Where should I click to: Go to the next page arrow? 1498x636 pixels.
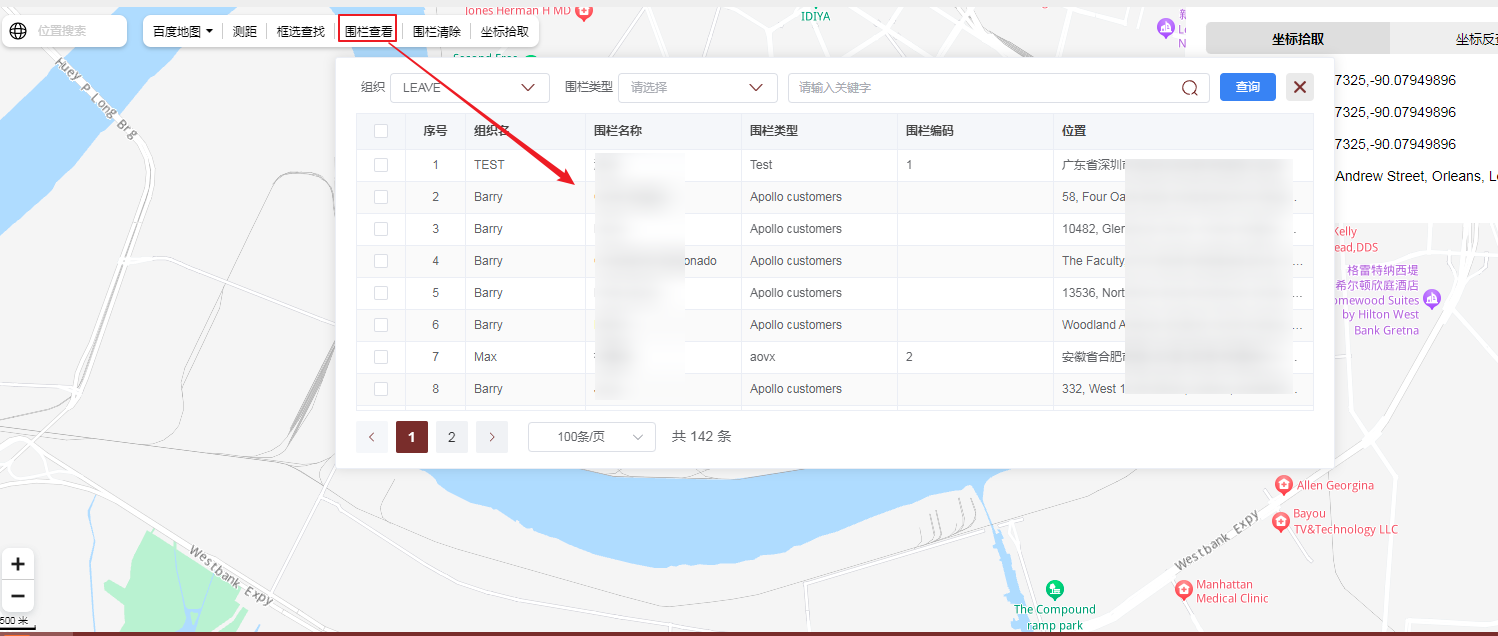tap(492, 437)
